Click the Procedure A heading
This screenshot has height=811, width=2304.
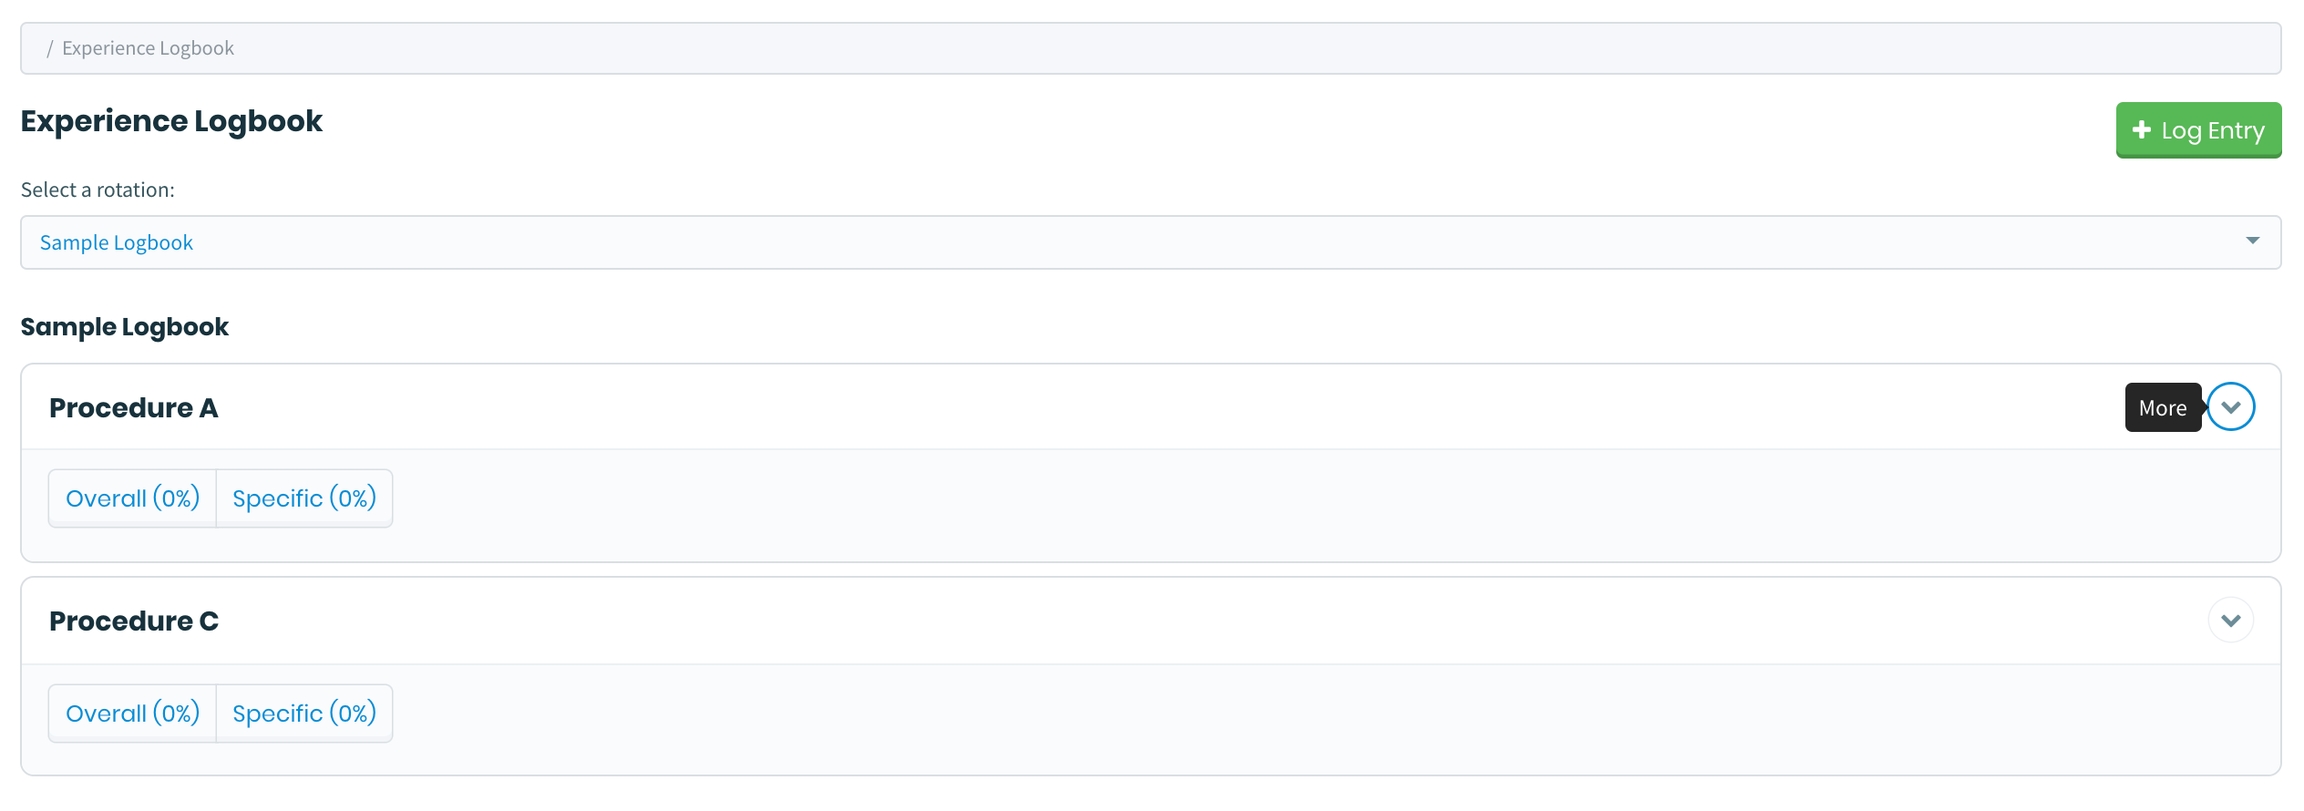click(134, 408)
